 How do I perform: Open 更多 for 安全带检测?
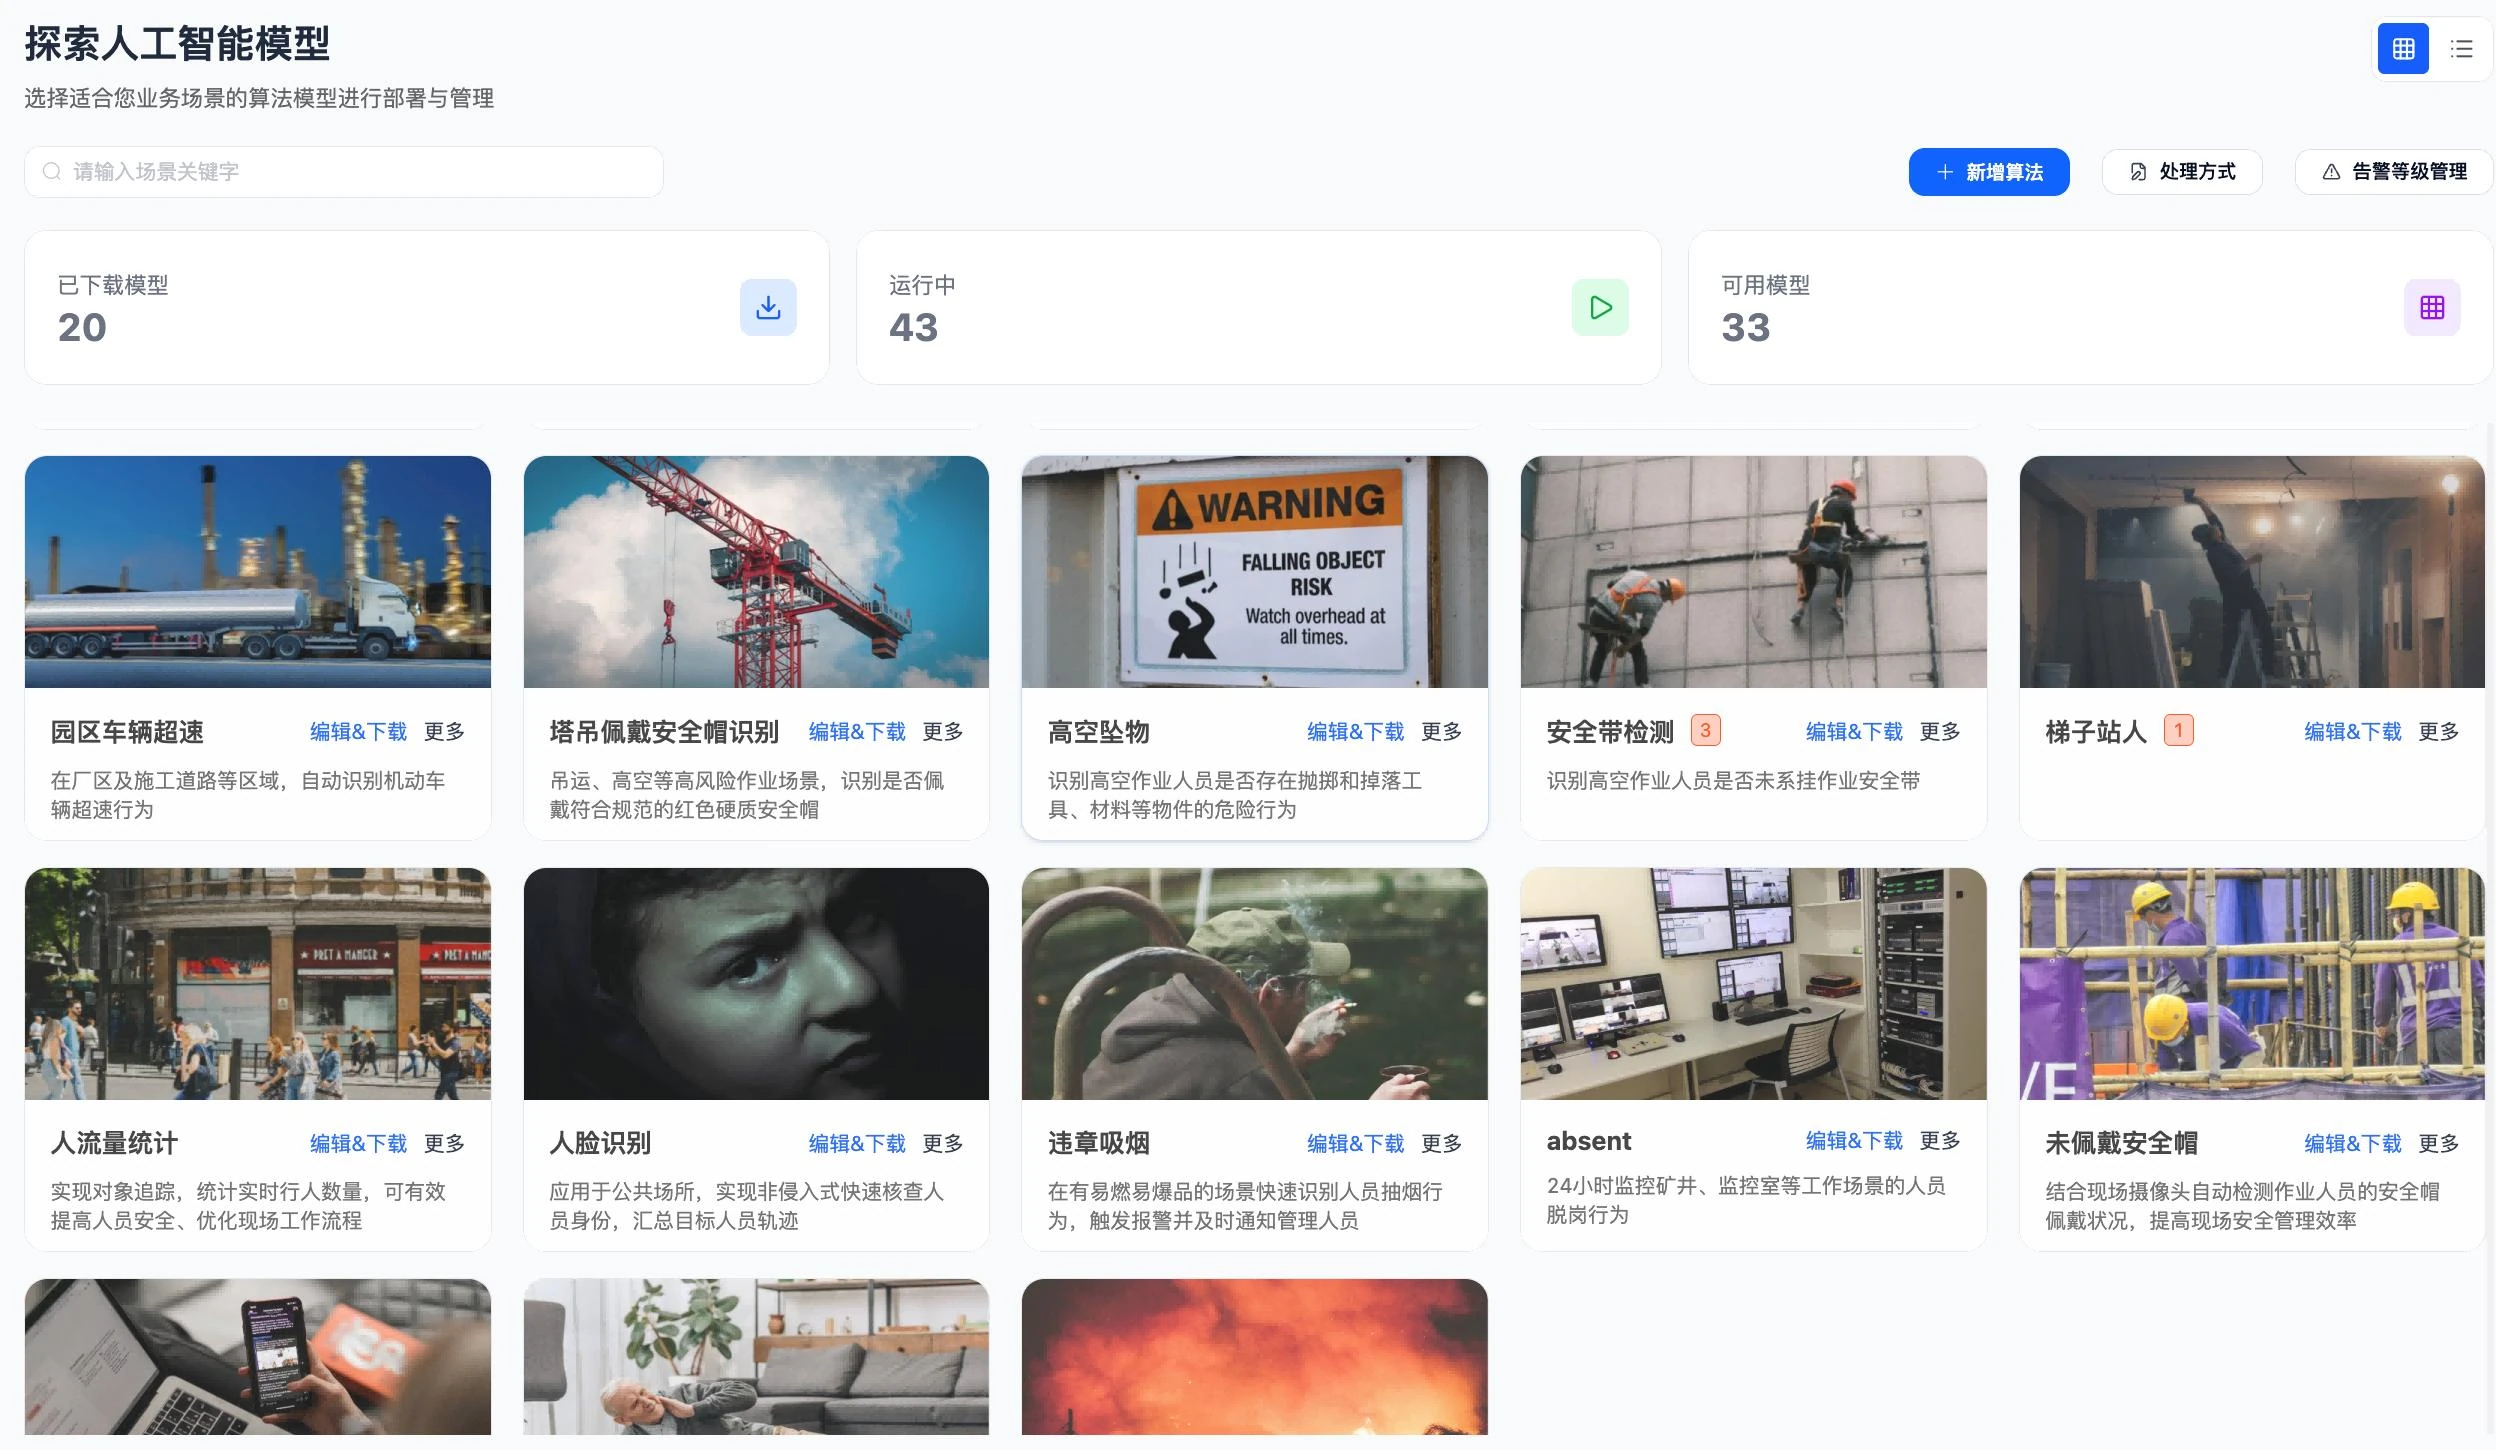[x=1940, y=732]
